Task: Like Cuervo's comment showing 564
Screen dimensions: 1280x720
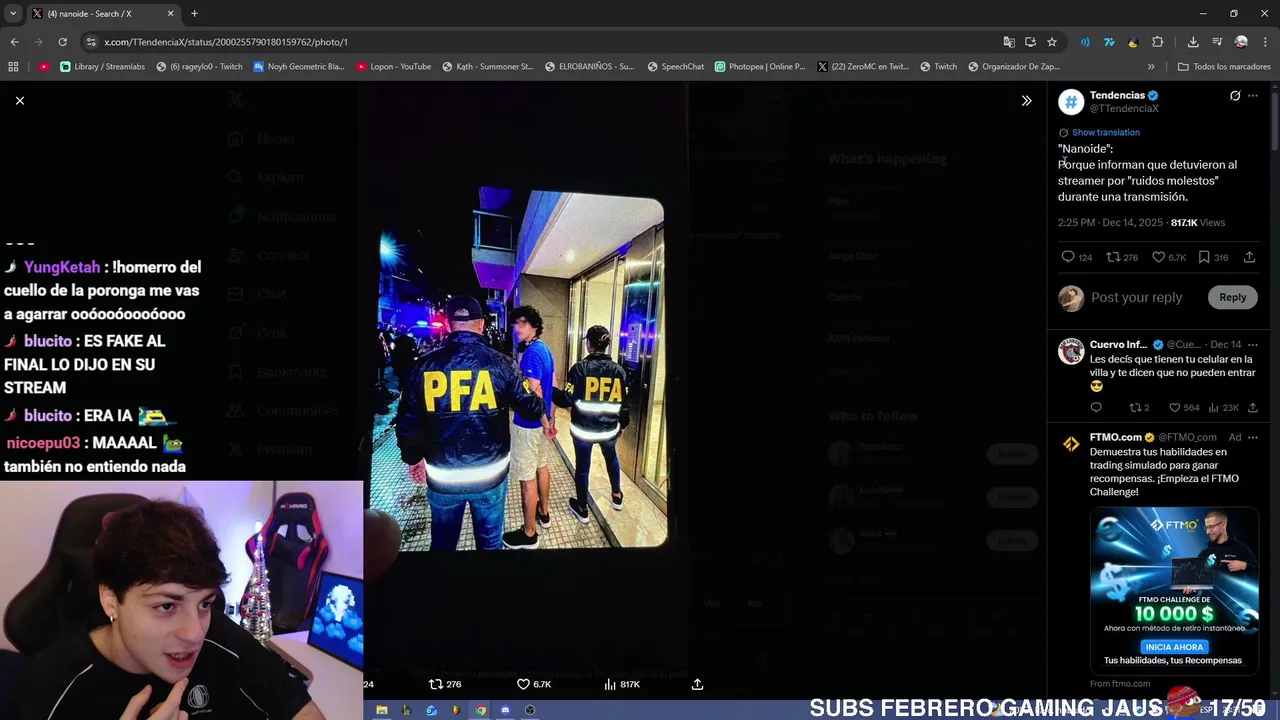Action: (x=1186, y=407)
